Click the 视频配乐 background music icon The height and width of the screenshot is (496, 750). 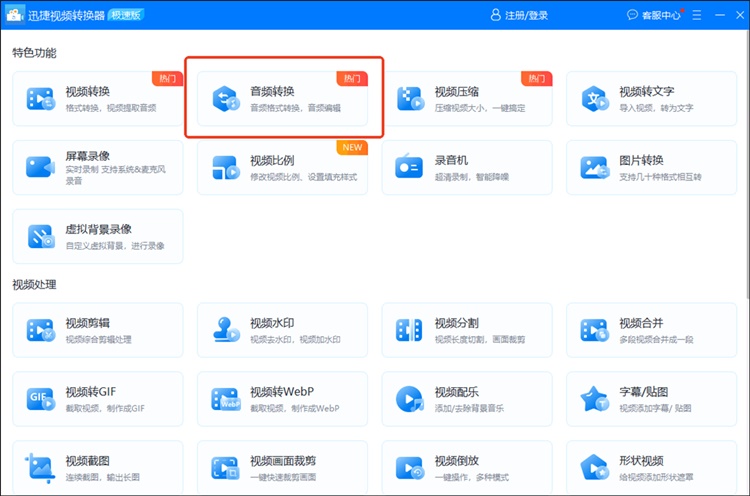pyautogui.click(x=410, y=399)
